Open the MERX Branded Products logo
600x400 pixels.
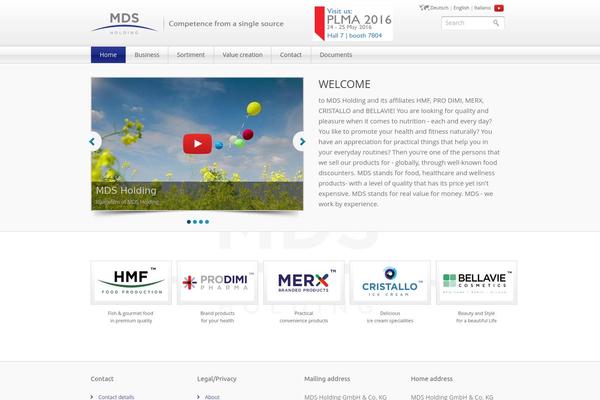[x=304, y=282]
